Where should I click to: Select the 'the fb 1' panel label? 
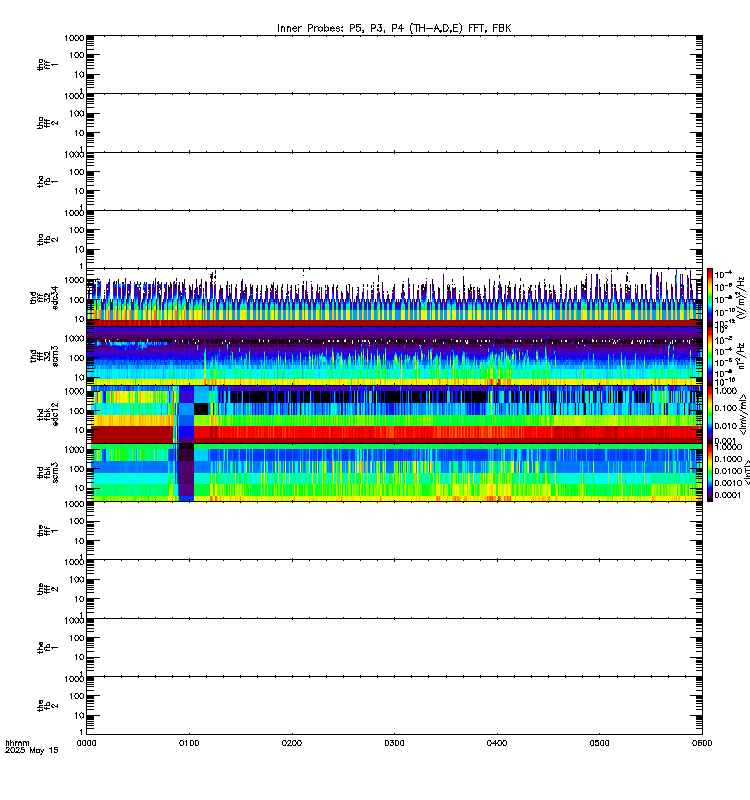tap(47, 647)
